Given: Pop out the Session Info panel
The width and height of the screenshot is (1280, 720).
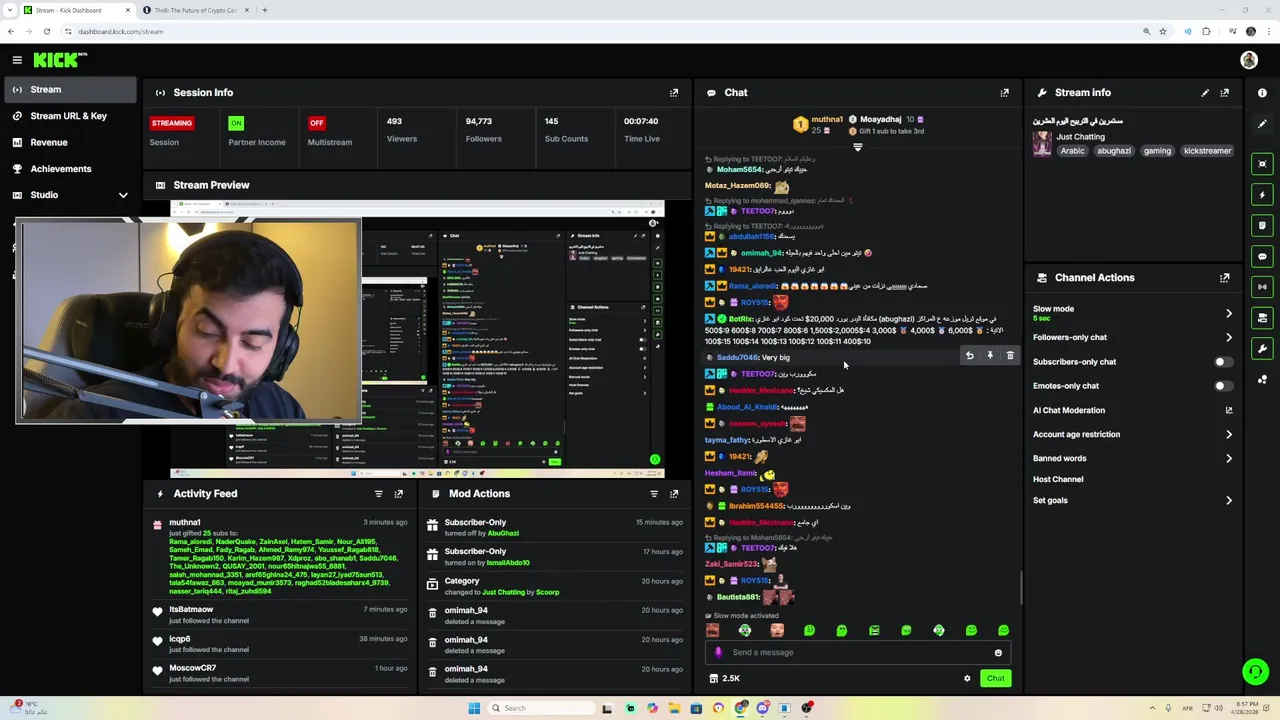Looking at the screenshot, I should point(674,92).
